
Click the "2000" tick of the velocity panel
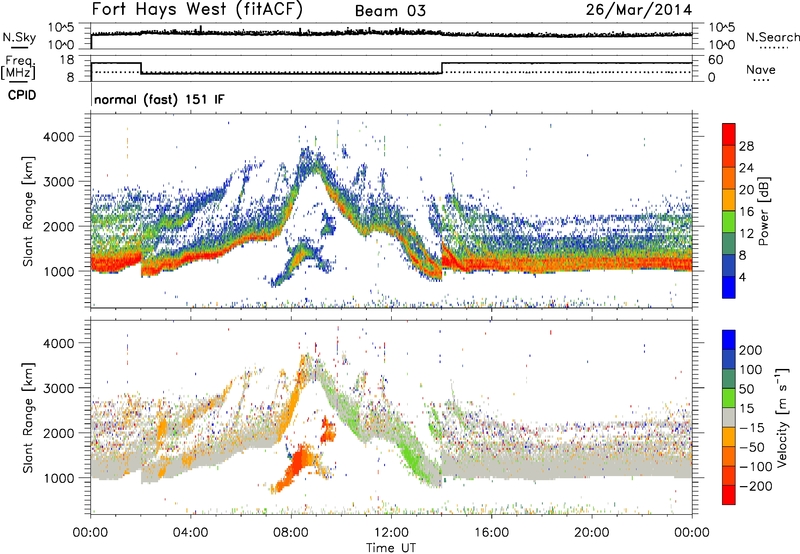58,433
